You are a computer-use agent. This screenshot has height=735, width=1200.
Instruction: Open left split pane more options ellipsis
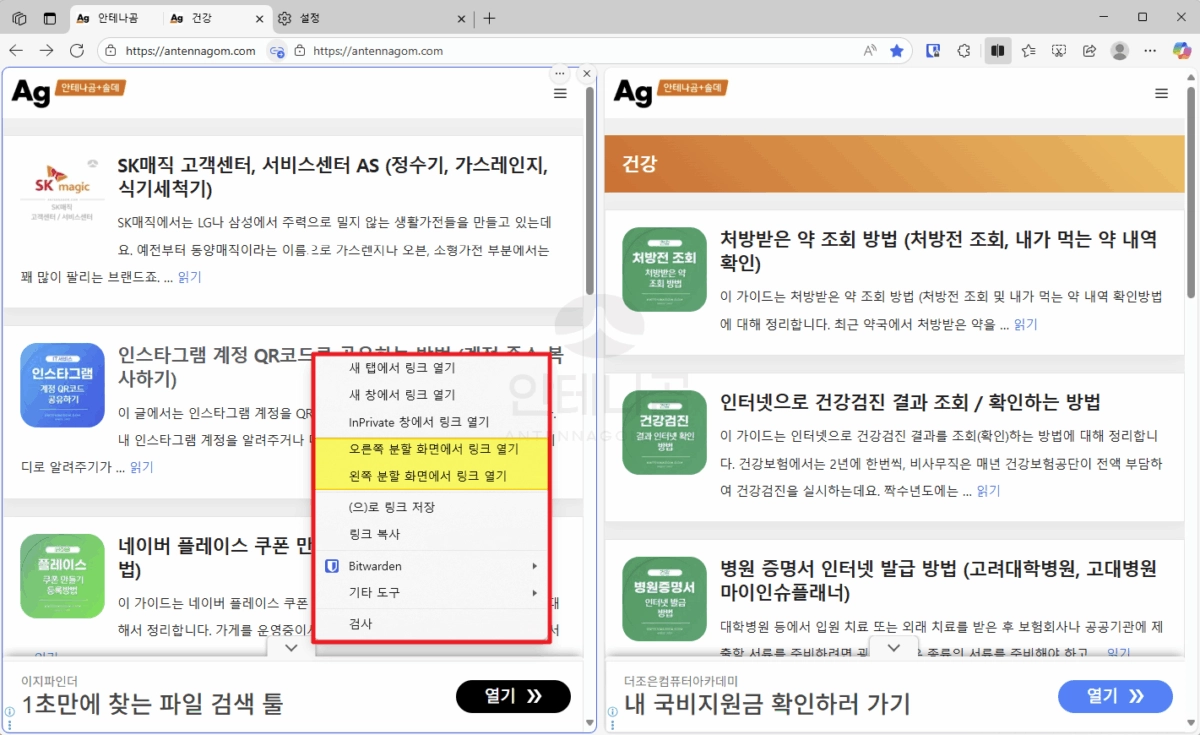point(560,73)
